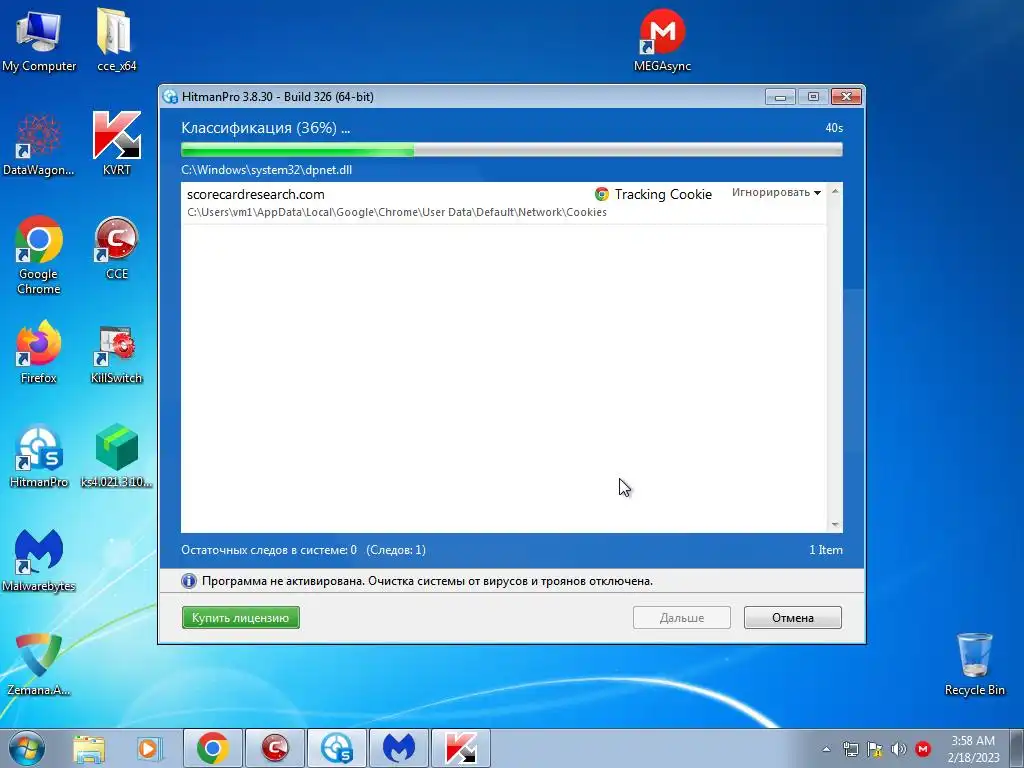Minimize the HitmanPro window

(x=780, y=97)
